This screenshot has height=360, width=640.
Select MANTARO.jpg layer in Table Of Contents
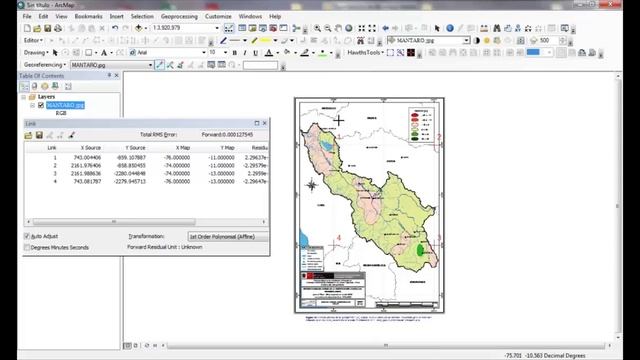pyautogui.click(x=65, y=105)
